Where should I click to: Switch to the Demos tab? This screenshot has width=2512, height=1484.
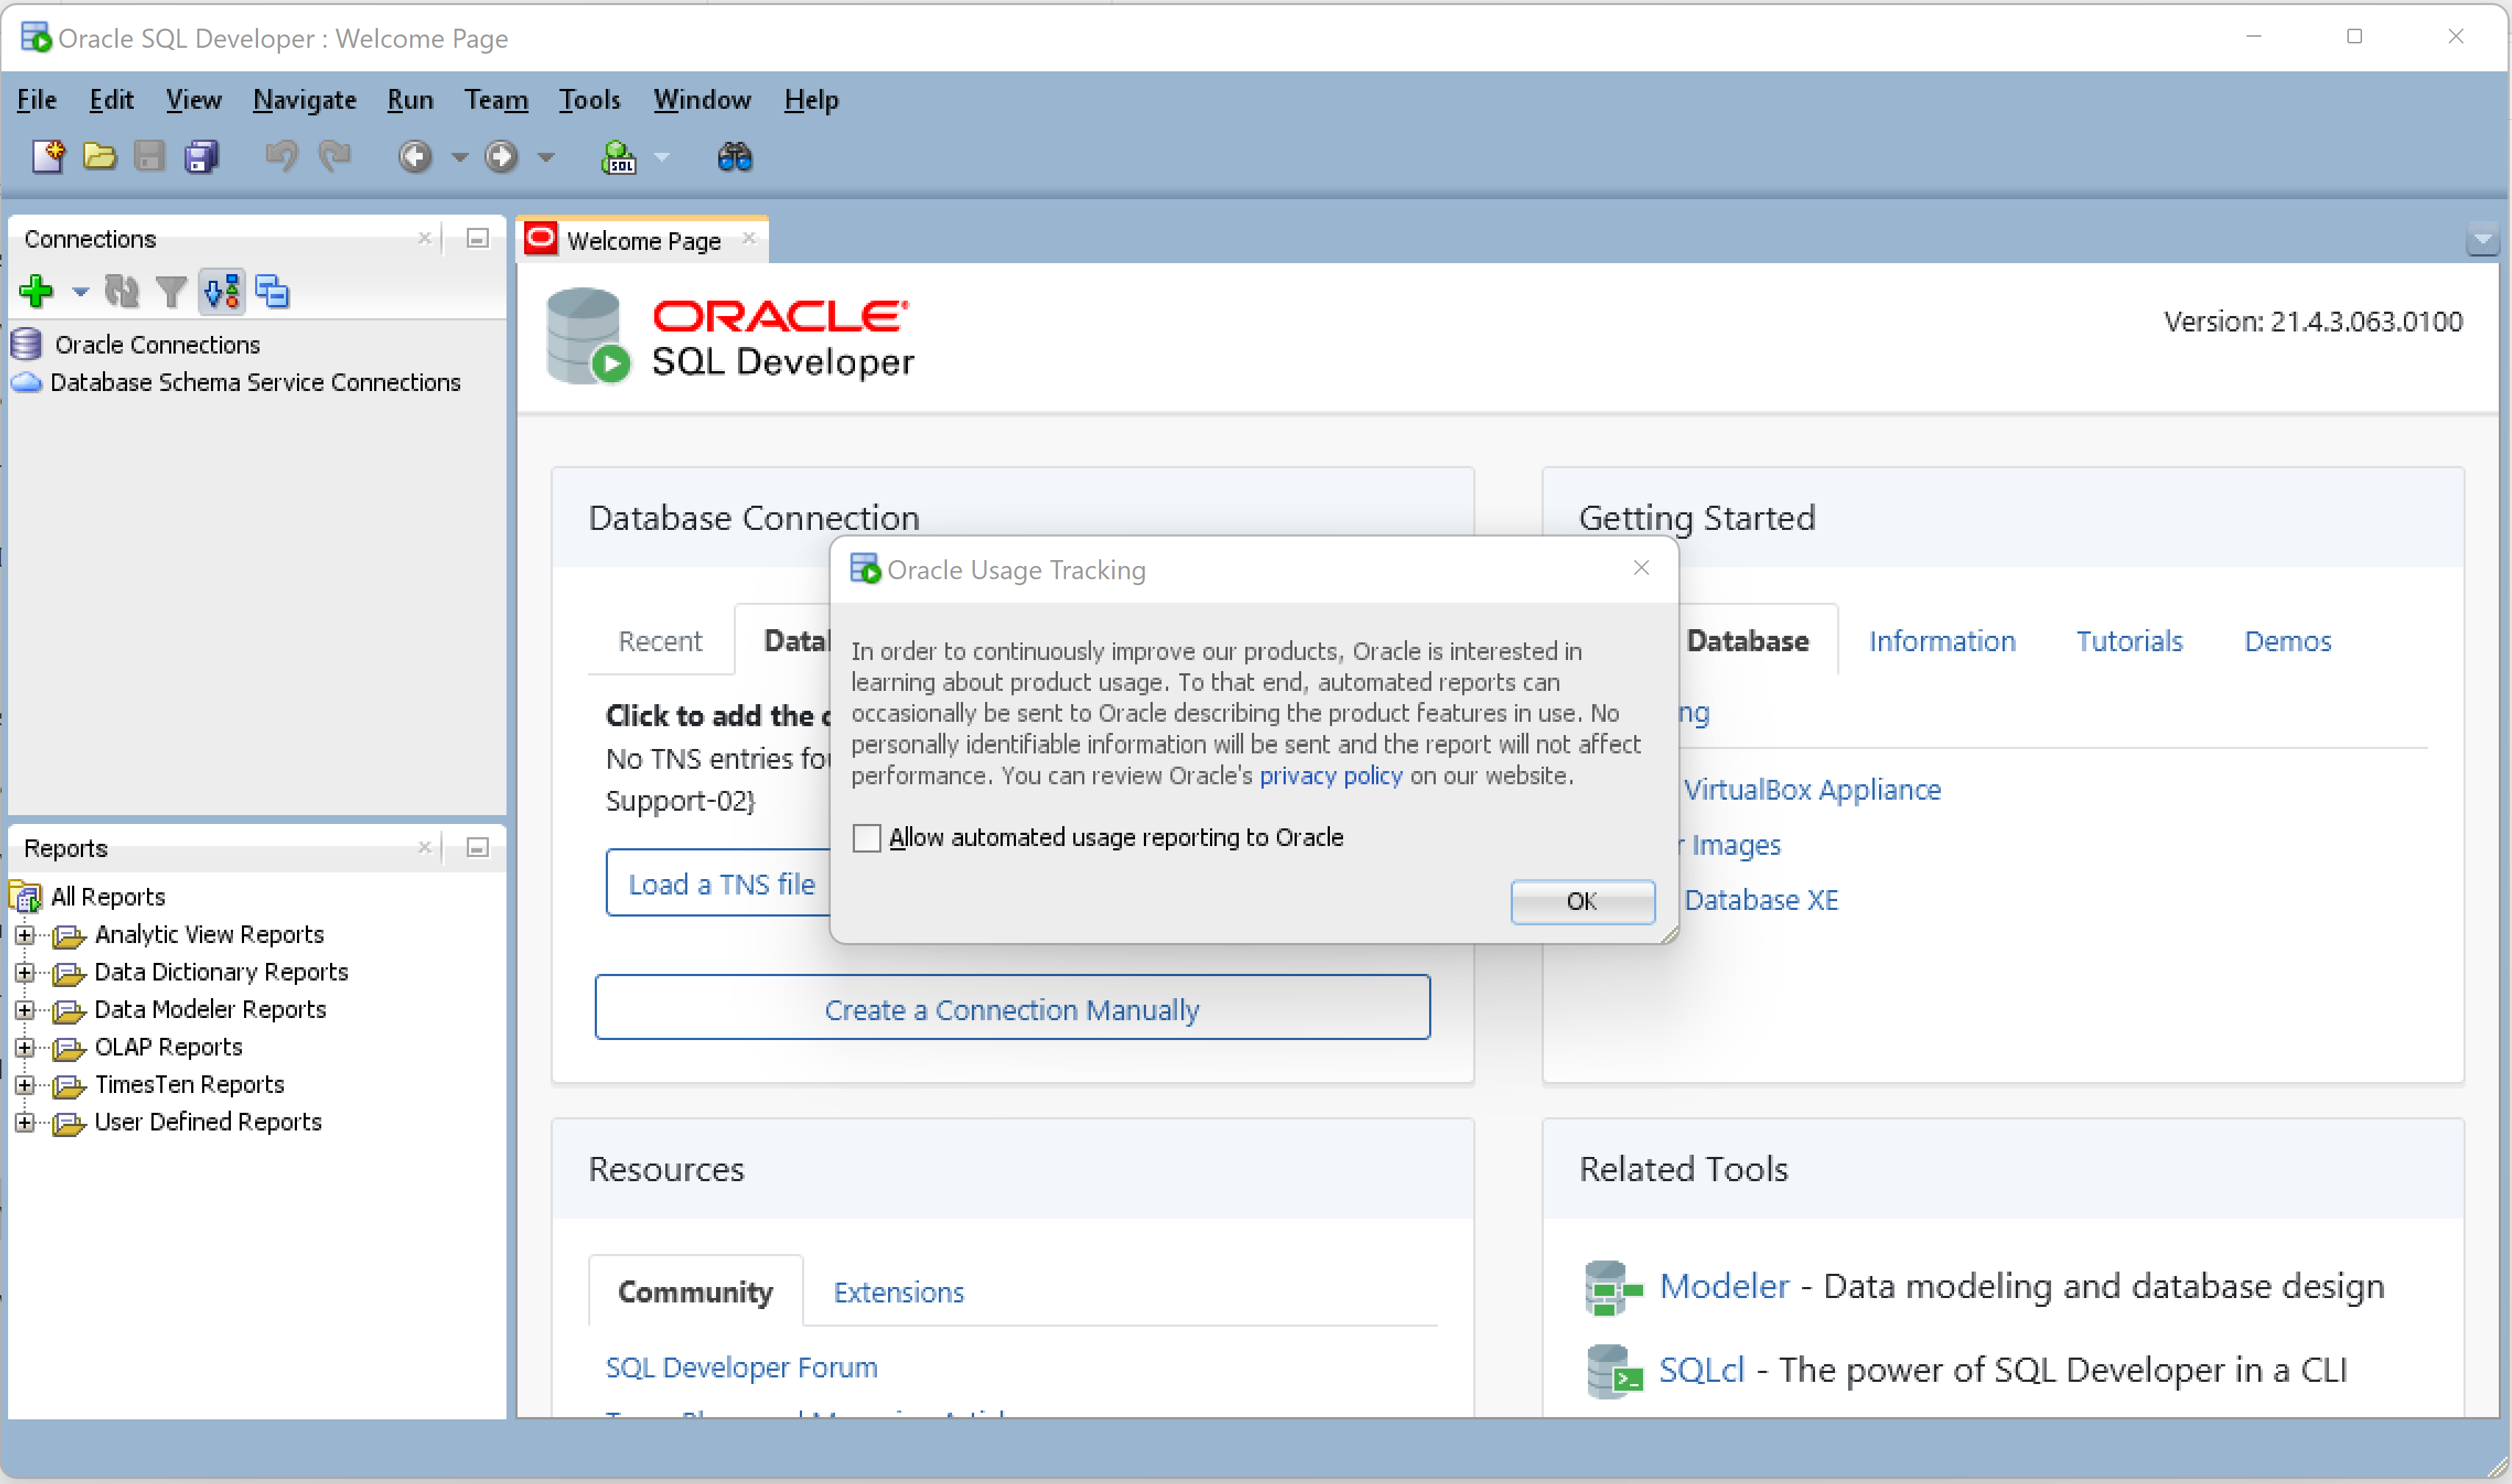coord(2288,641)
